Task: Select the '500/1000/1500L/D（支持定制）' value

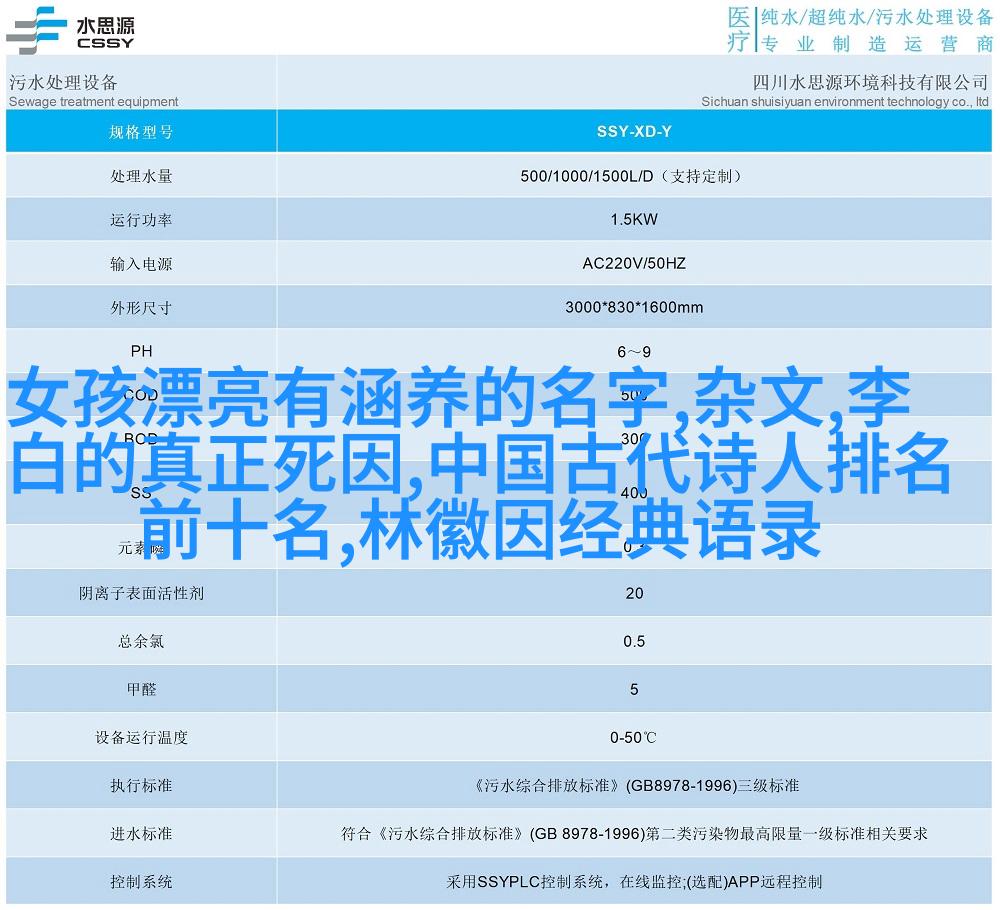Action: pos(633,176)
